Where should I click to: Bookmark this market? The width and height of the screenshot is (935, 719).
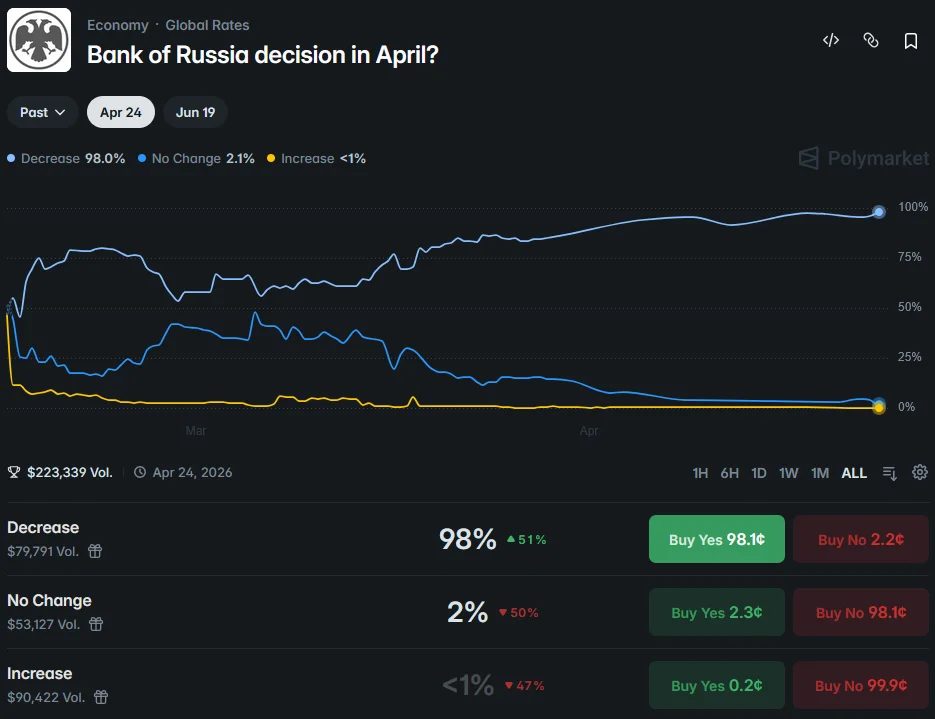(x=911, y=41)
